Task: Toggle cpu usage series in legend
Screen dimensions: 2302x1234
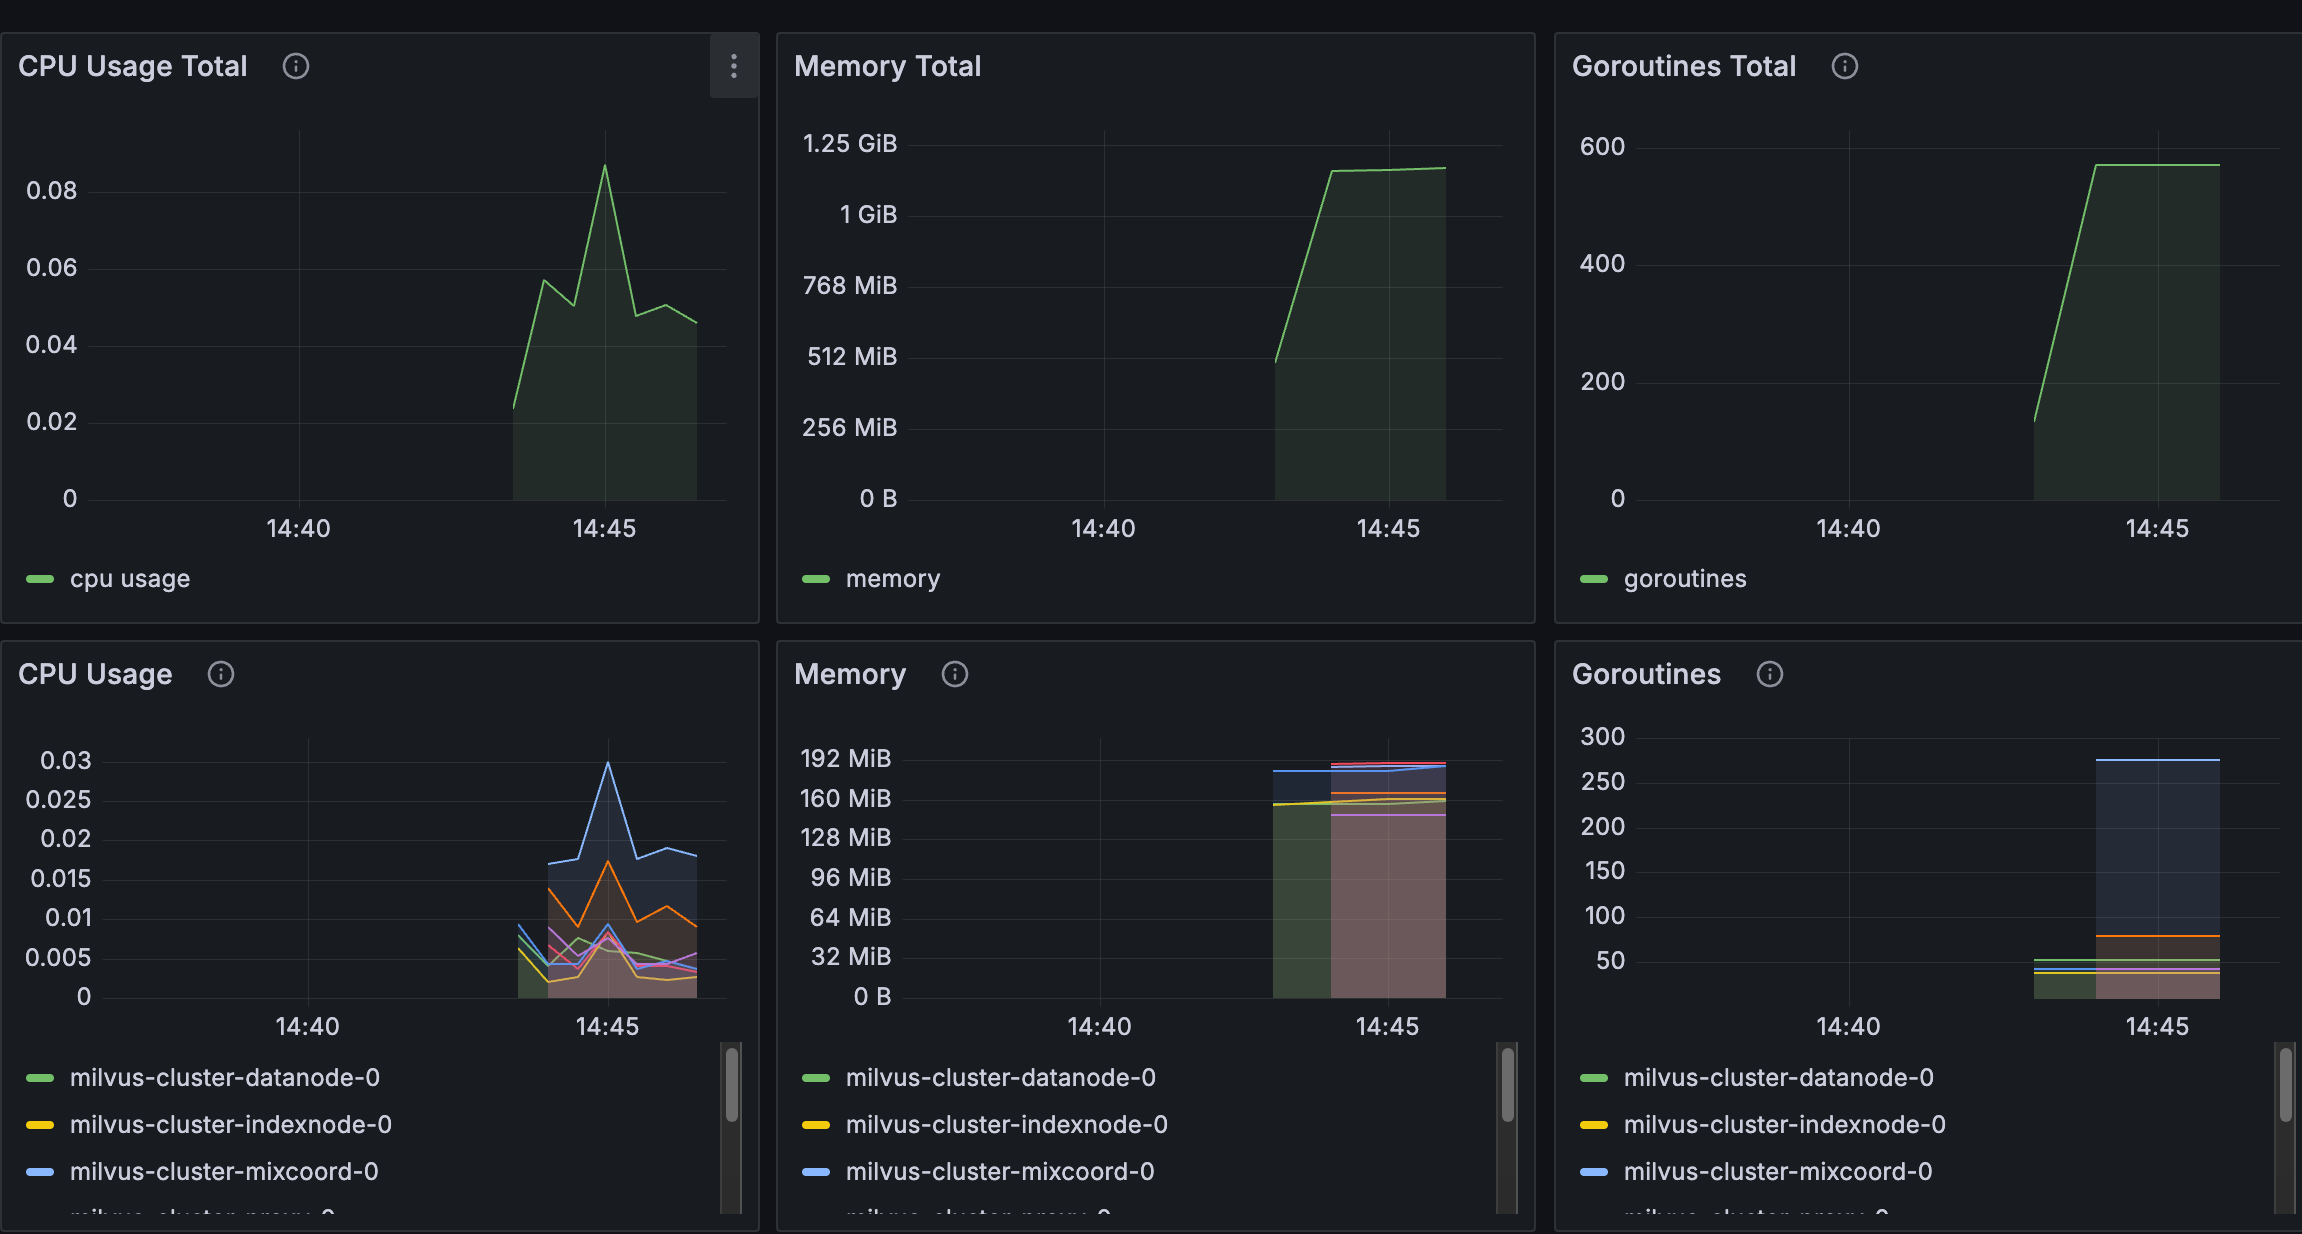Action: tap(129, 579)
